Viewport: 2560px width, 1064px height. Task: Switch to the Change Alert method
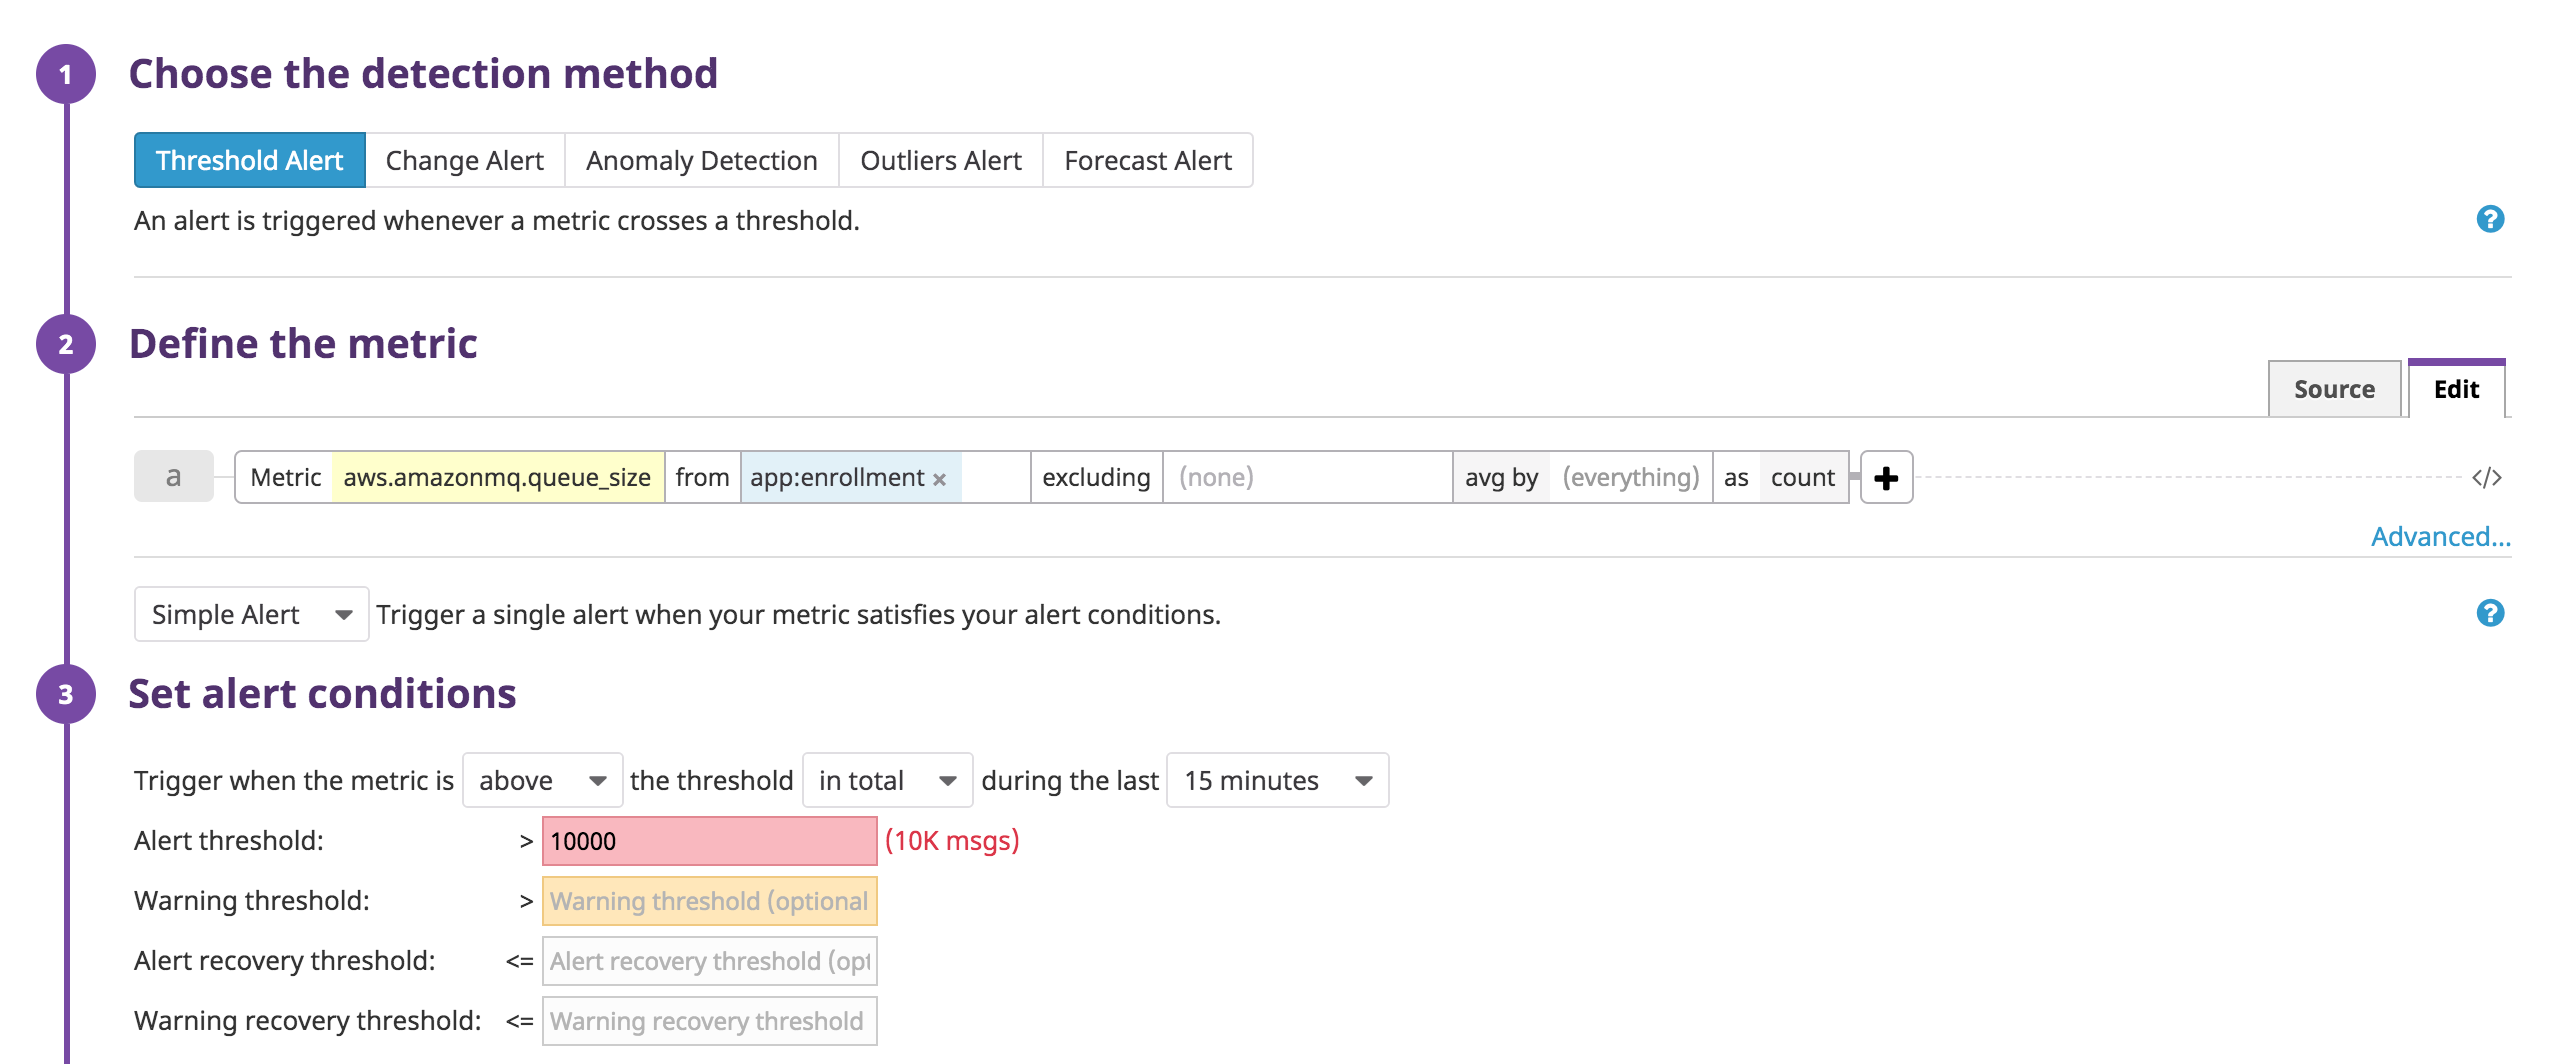(x=465, y=159)
